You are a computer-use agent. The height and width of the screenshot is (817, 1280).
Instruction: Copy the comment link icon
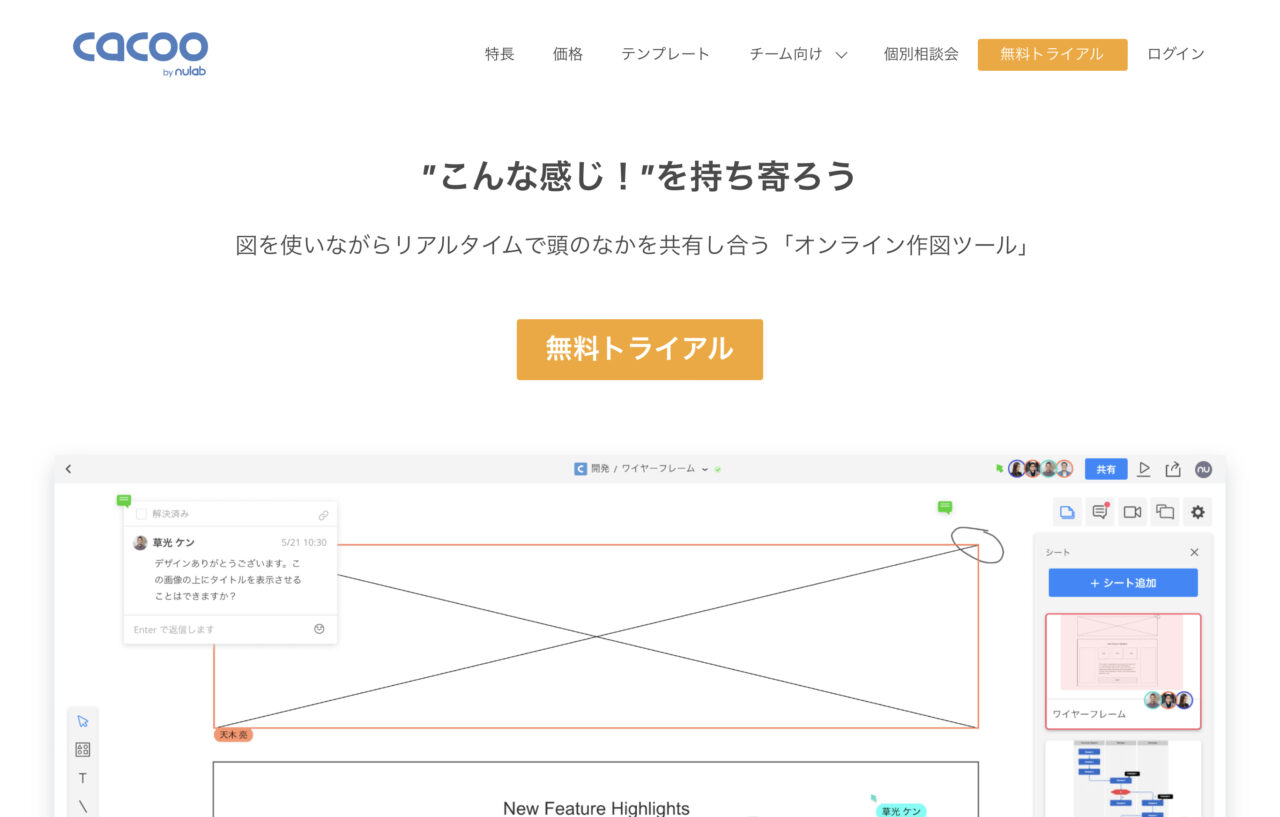[323, 515]
